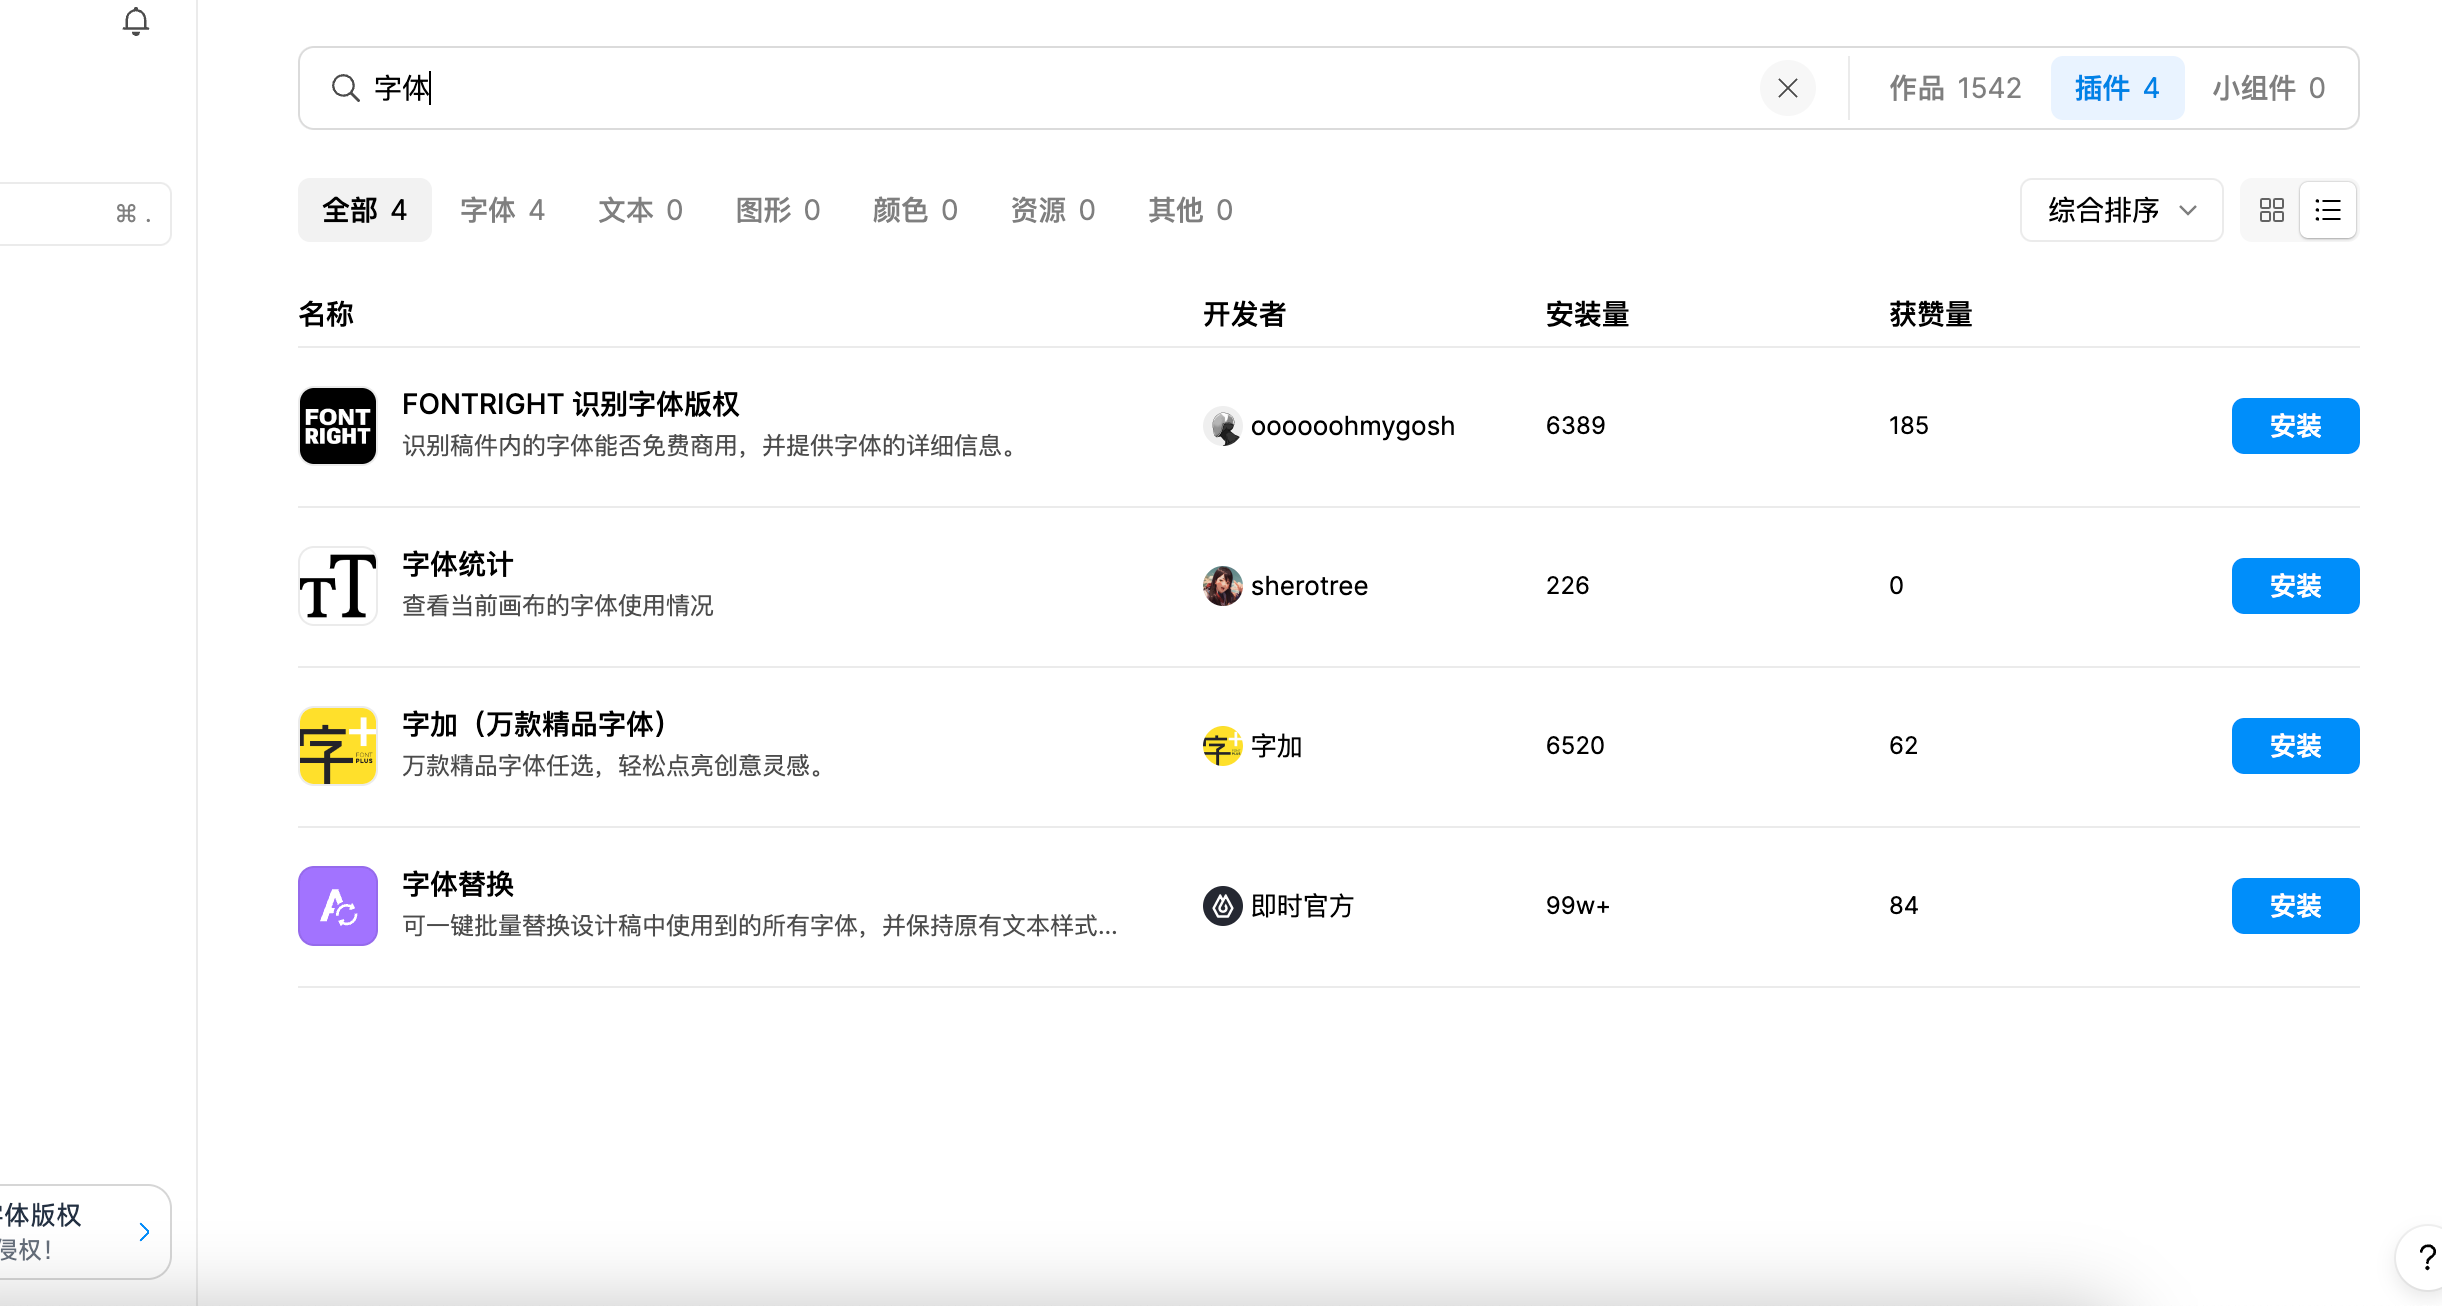This screenshot has height=1306, width=2442.
Task: Switch to the 小组件 0 tab
Action: pyautogui.click(x=2269, y=88)
